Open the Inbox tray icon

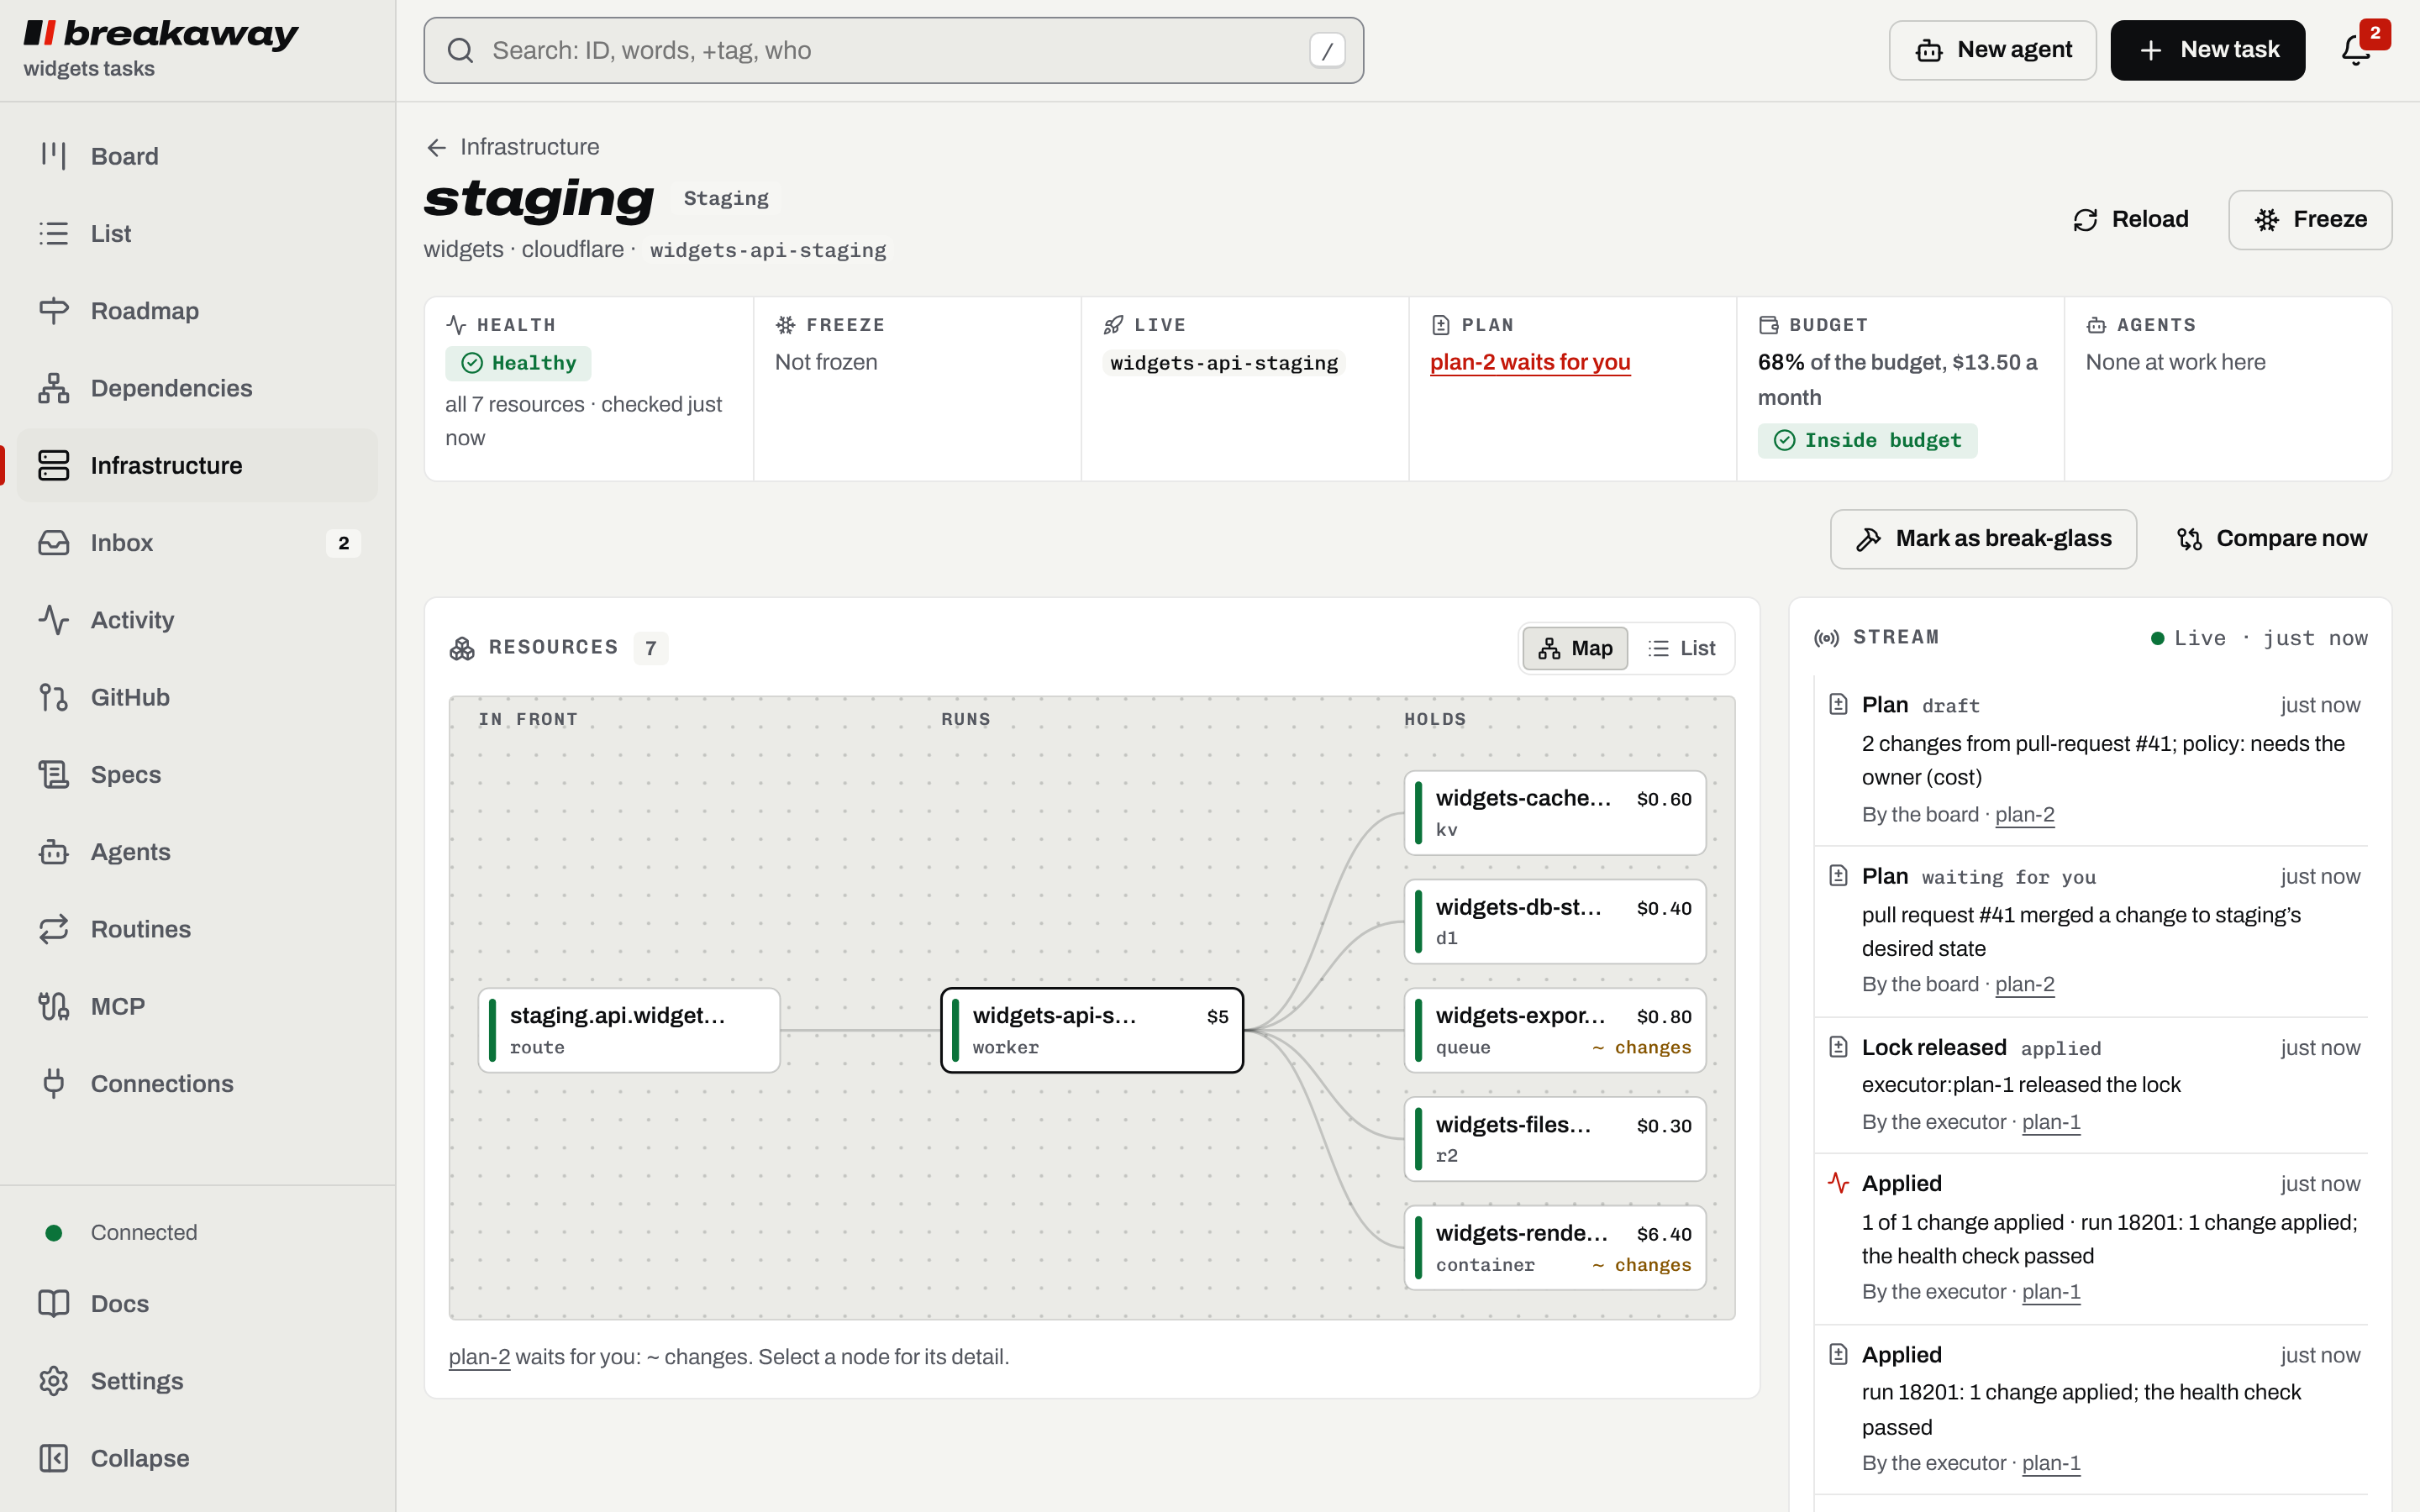coord(53,543)
